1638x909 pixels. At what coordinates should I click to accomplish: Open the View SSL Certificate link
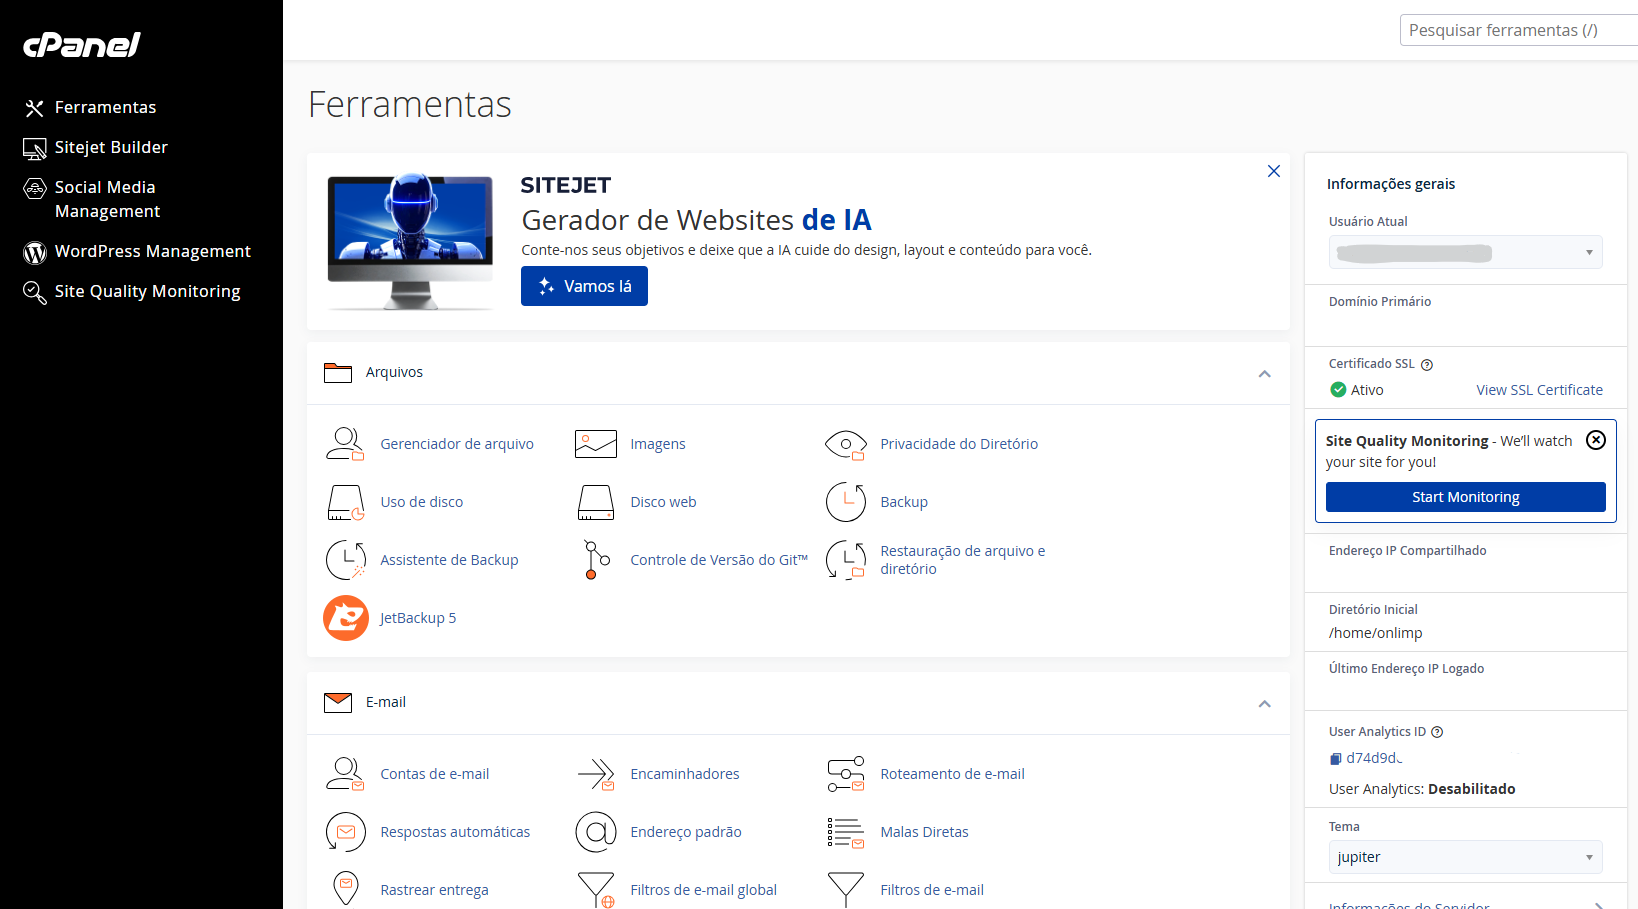1539,390
